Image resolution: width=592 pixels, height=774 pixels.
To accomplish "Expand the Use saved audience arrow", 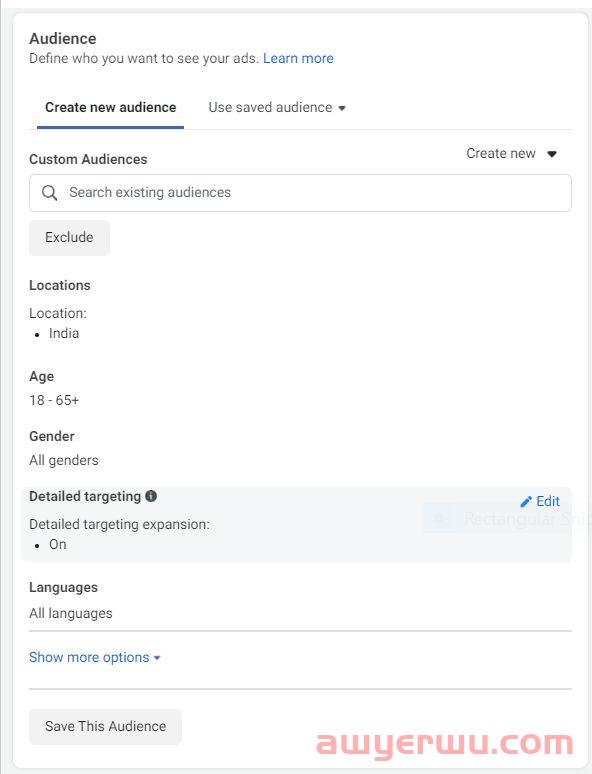I will (342, 108).
